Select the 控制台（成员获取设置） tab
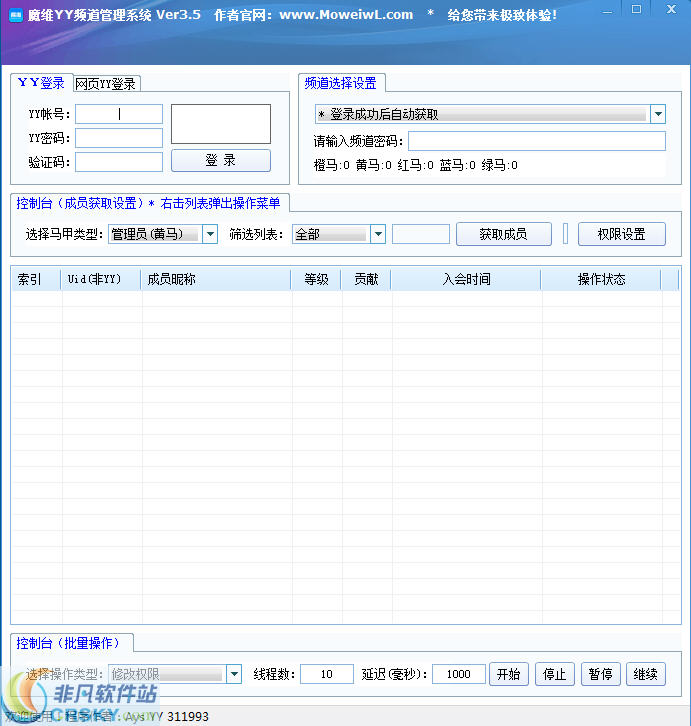This screenshot has width=691, height=726. tap(149, 203)
